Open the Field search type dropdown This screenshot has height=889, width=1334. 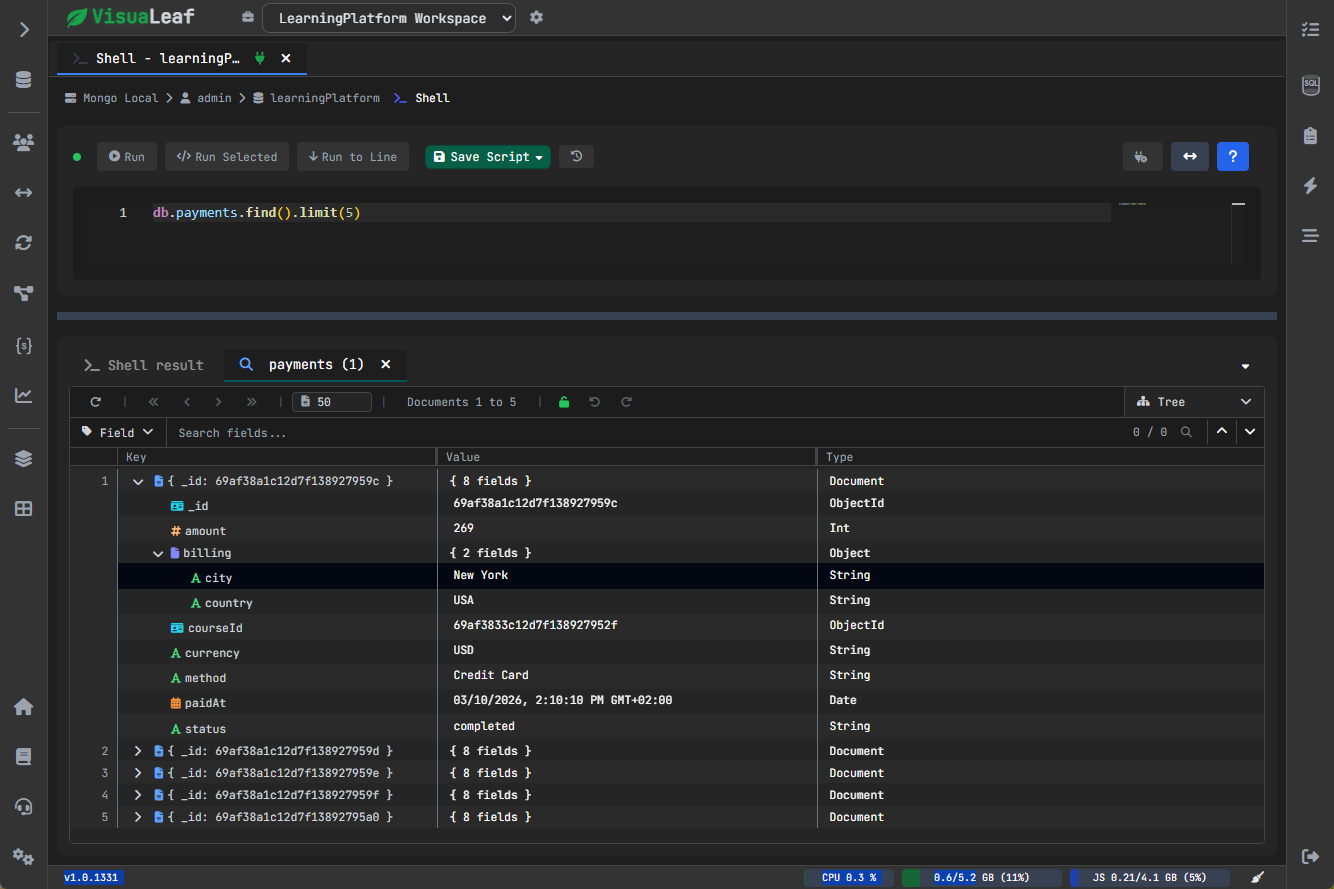tap(118, 433)
